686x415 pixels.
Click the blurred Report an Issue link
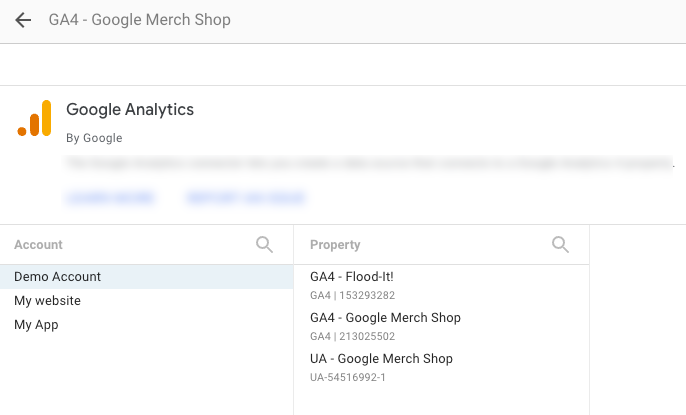(x=245, y=198)
